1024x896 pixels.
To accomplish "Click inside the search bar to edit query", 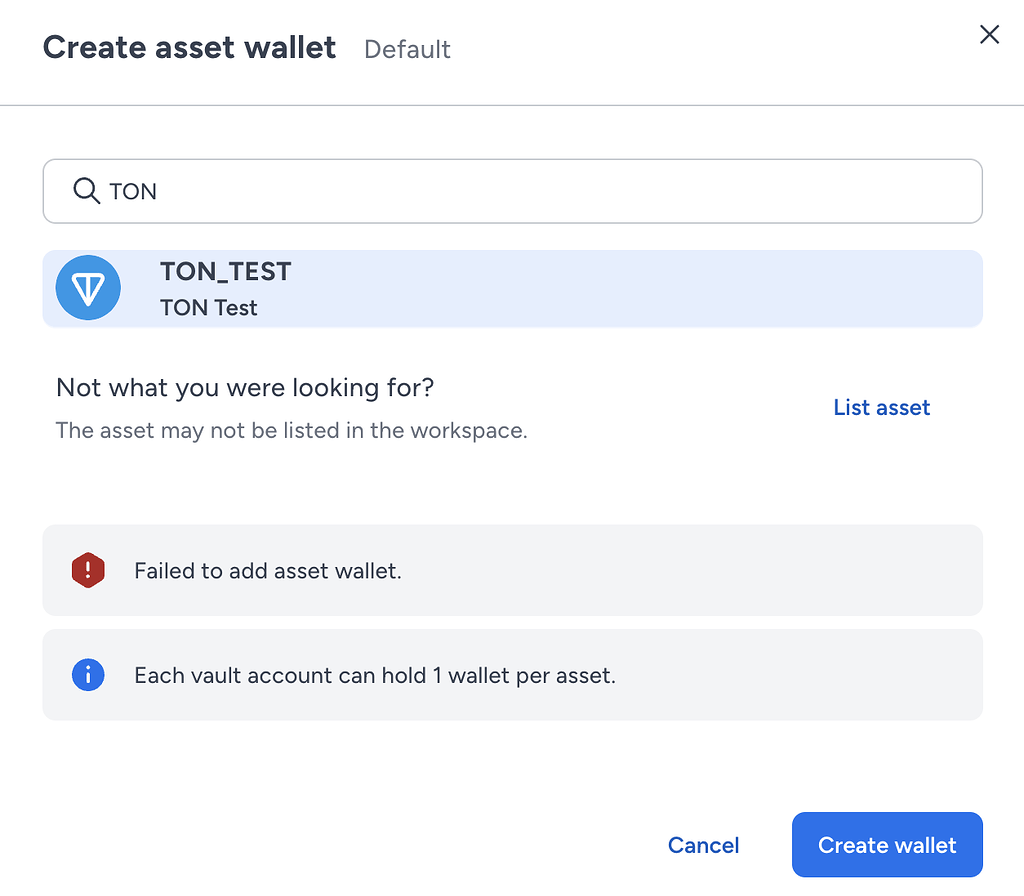I will (400, 190).
